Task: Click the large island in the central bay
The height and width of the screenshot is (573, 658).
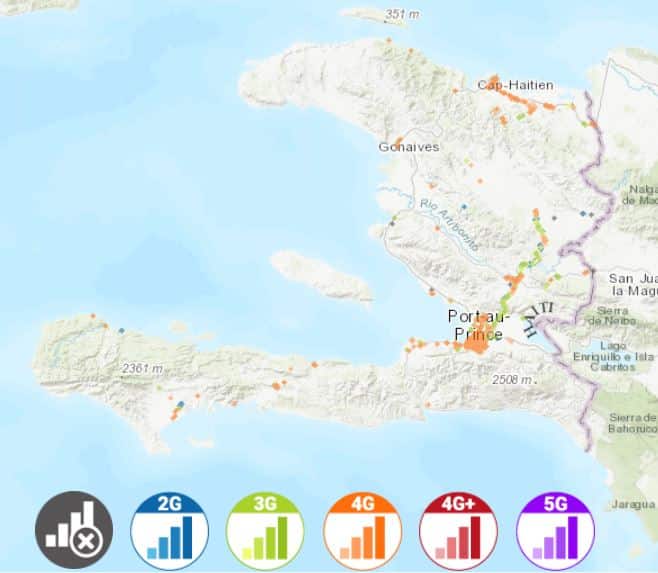Action: tap(322, 274)
